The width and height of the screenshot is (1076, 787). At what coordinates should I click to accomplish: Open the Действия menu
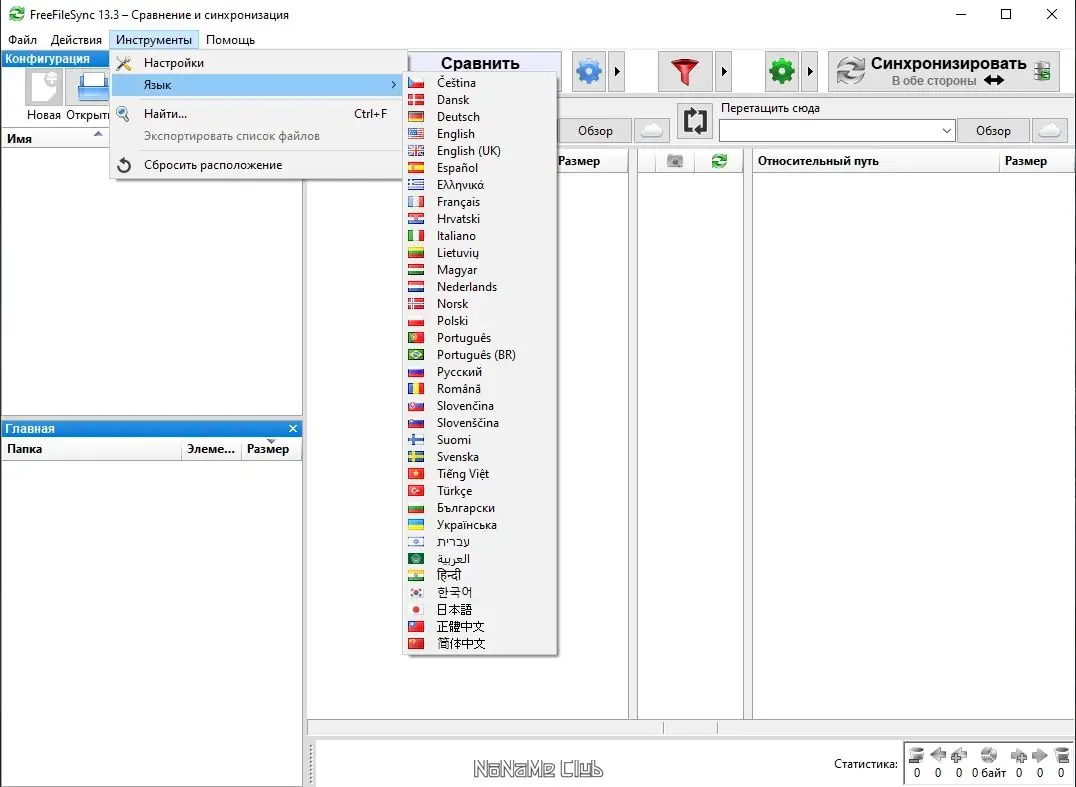[76, 40]
